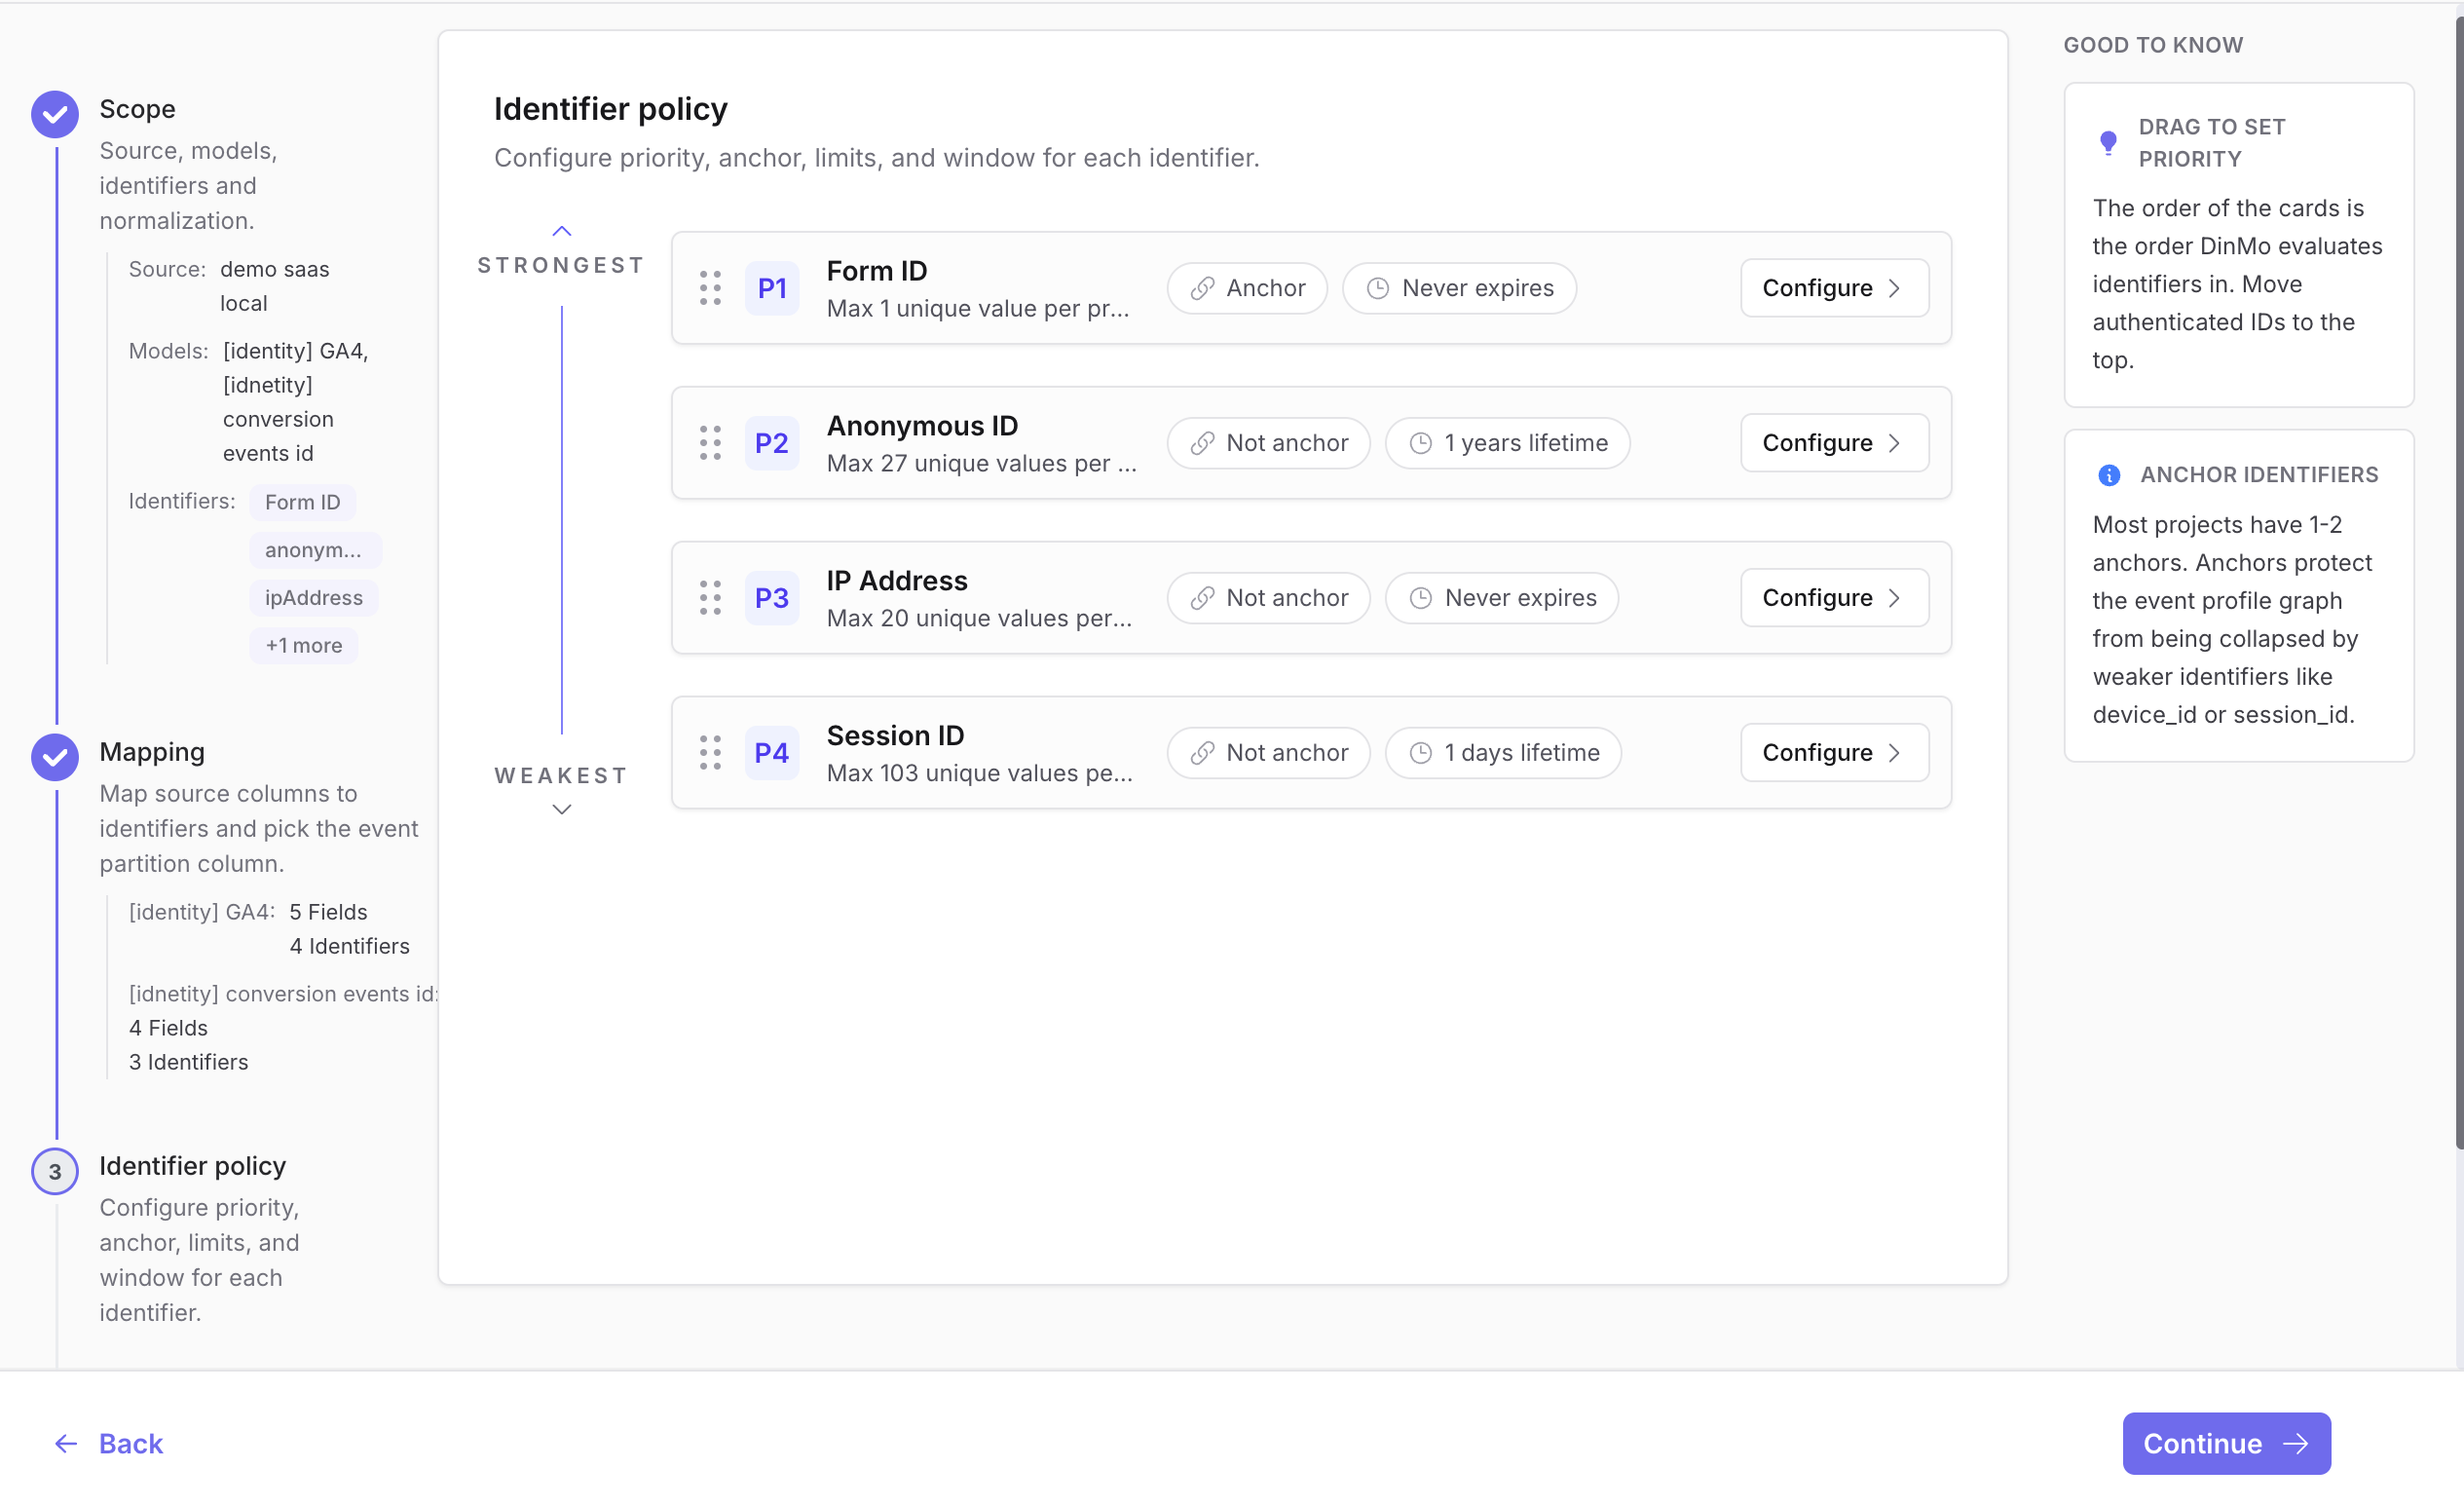Click the Anchor chip on Form ID

(x=1247, y=288)
